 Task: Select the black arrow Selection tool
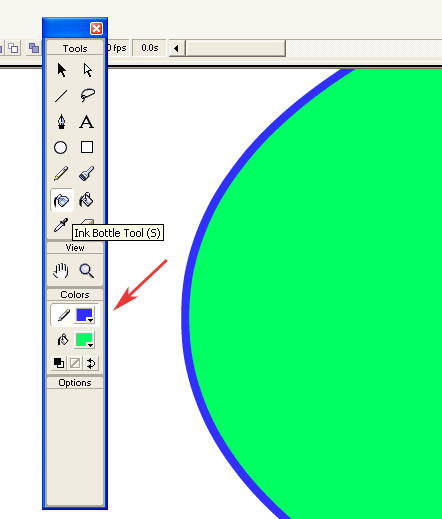click(x=62, y=70)
